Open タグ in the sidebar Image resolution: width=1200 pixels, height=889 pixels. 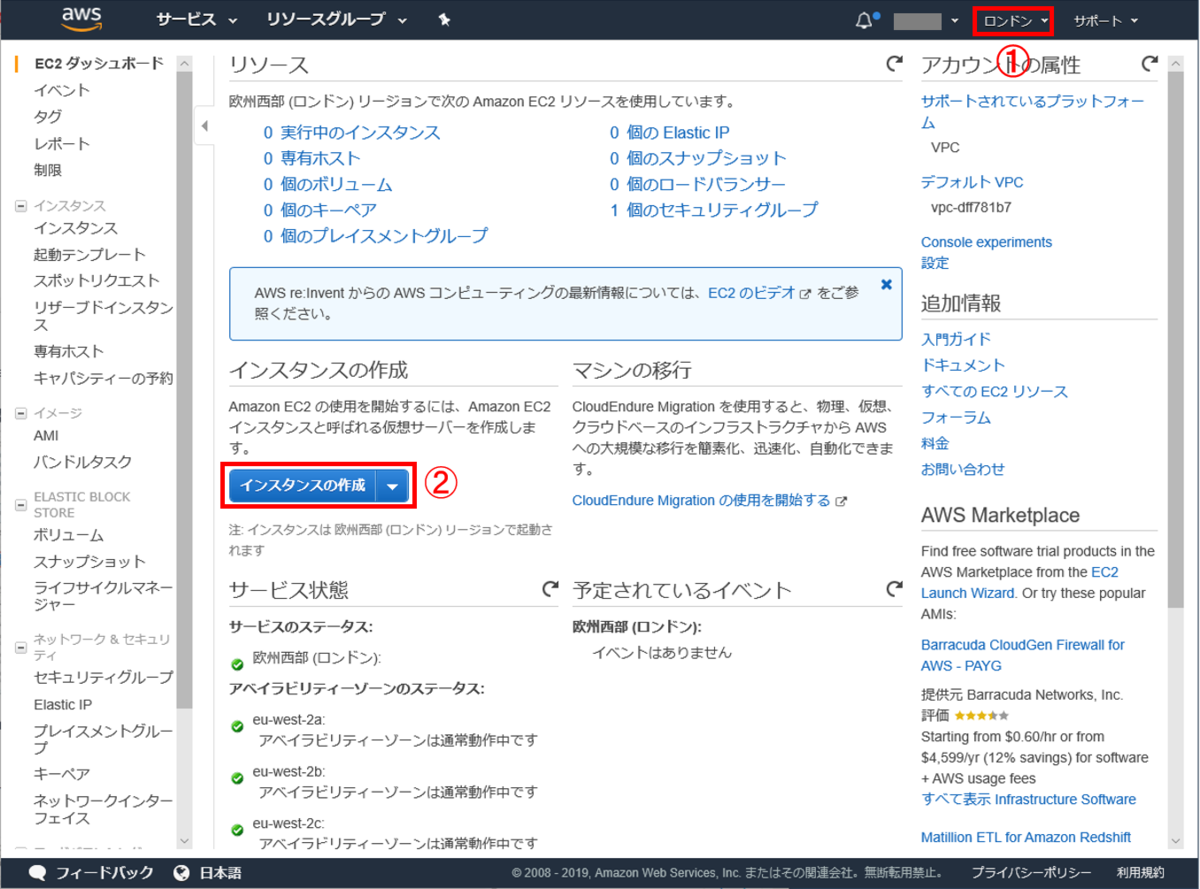click(x=47, y=116)
